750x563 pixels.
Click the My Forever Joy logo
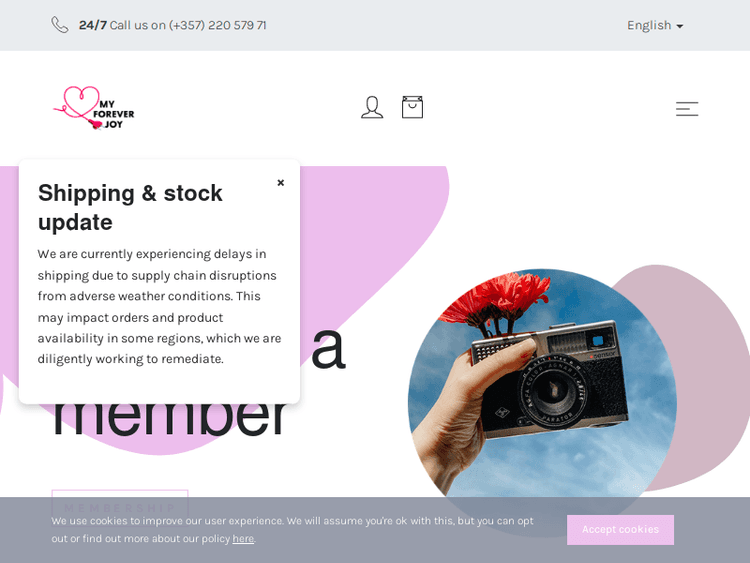point(94,108)
